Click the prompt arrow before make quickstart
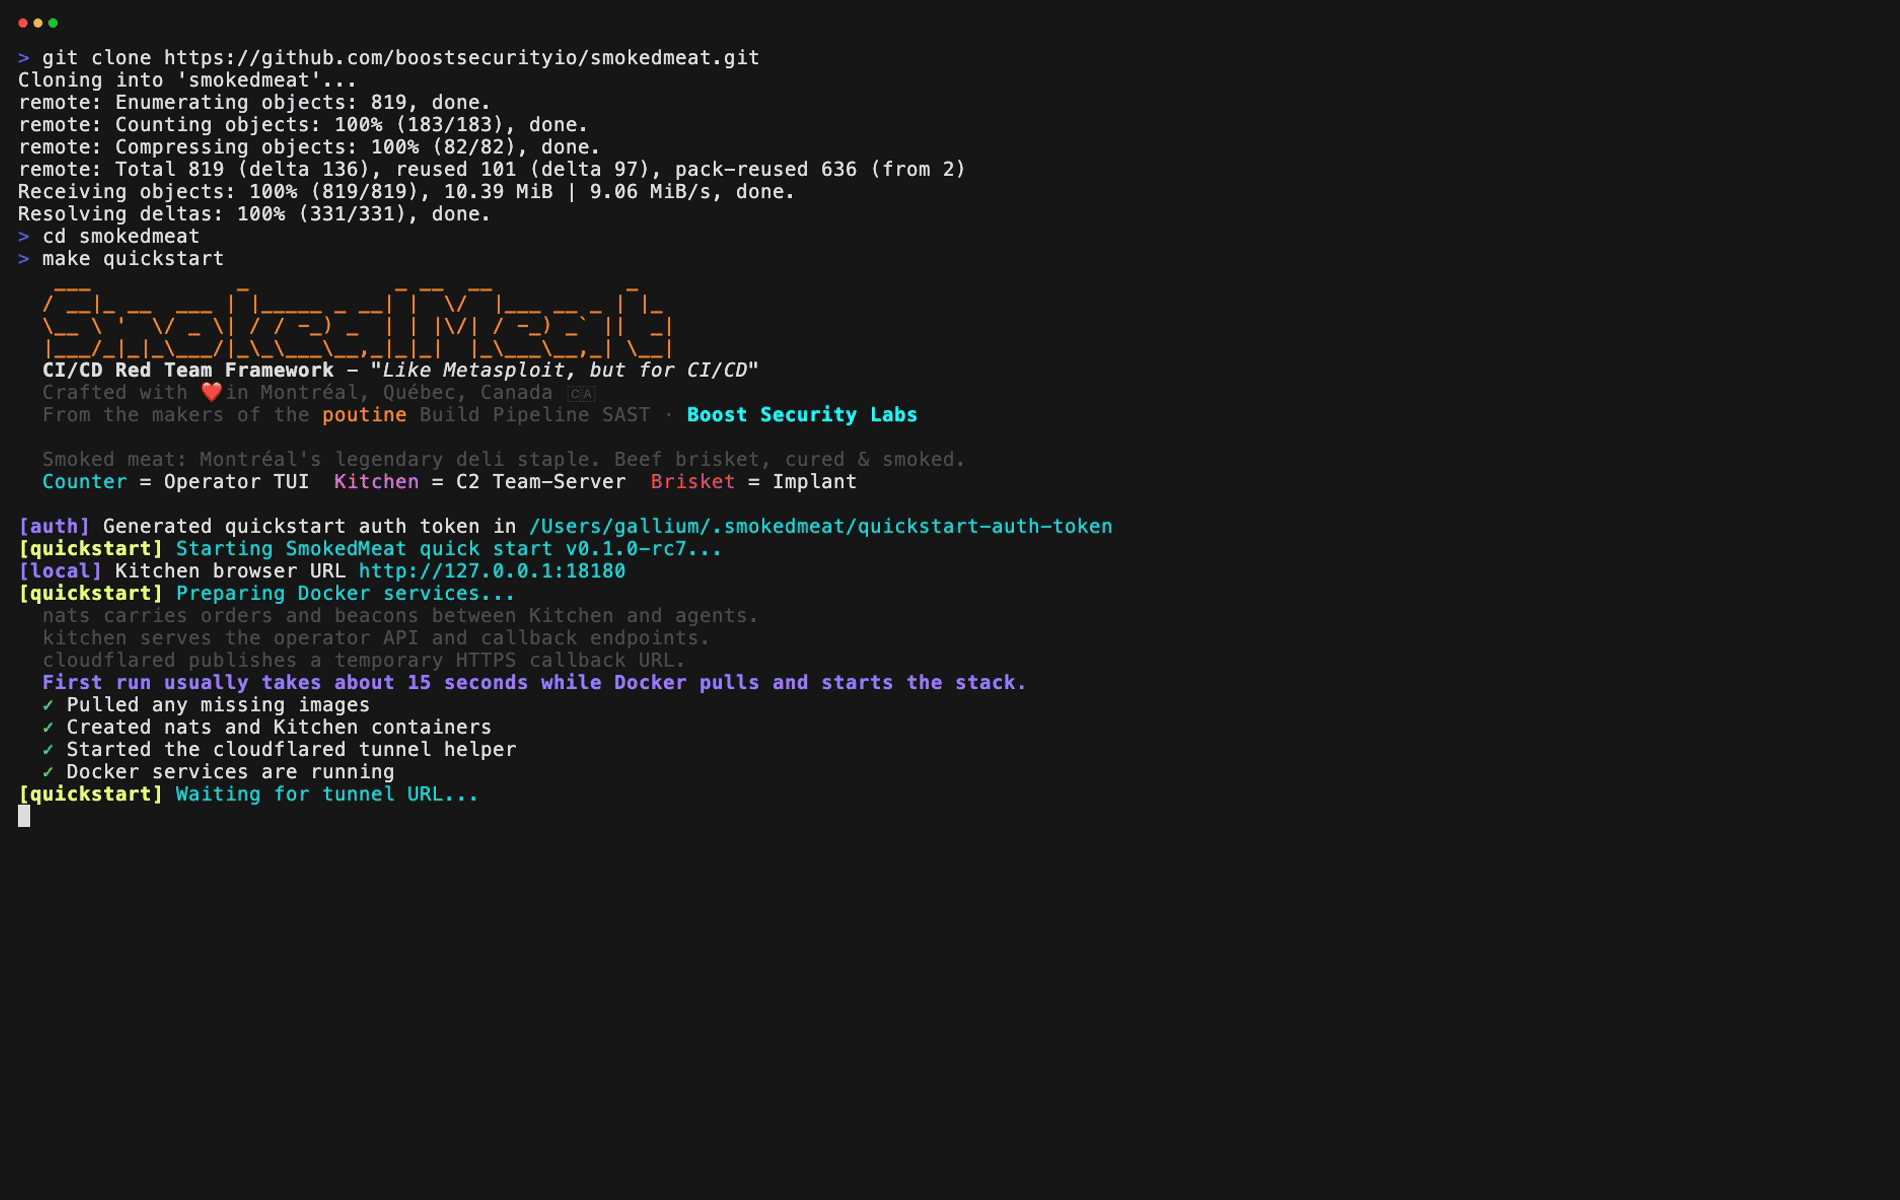Viewport: 1900px width, 1200px height. (x=24, y=259)
